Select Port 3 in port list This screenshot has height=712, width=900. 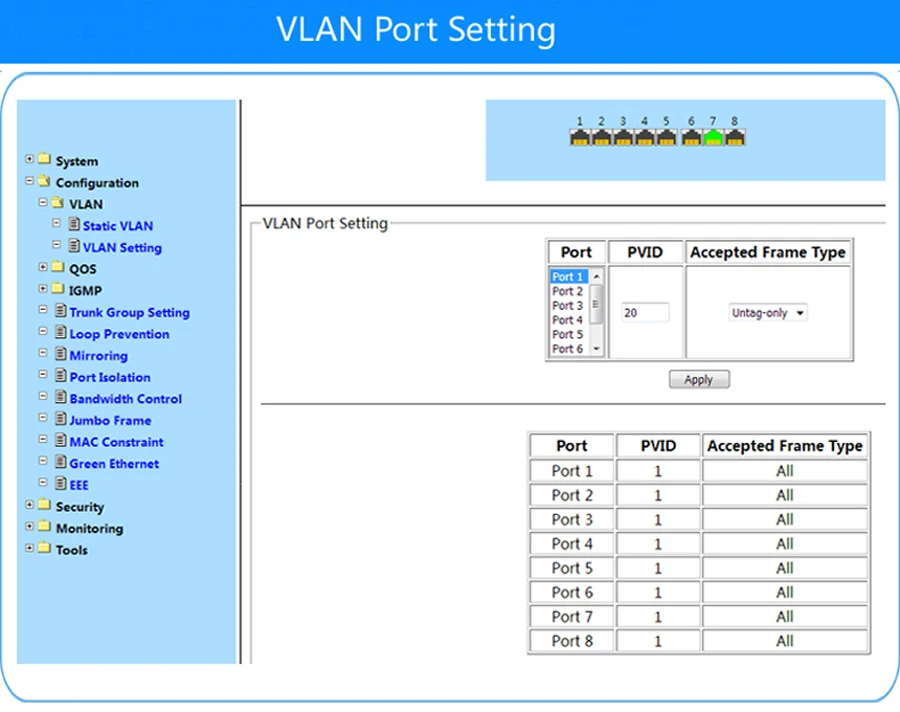(569, 305)
